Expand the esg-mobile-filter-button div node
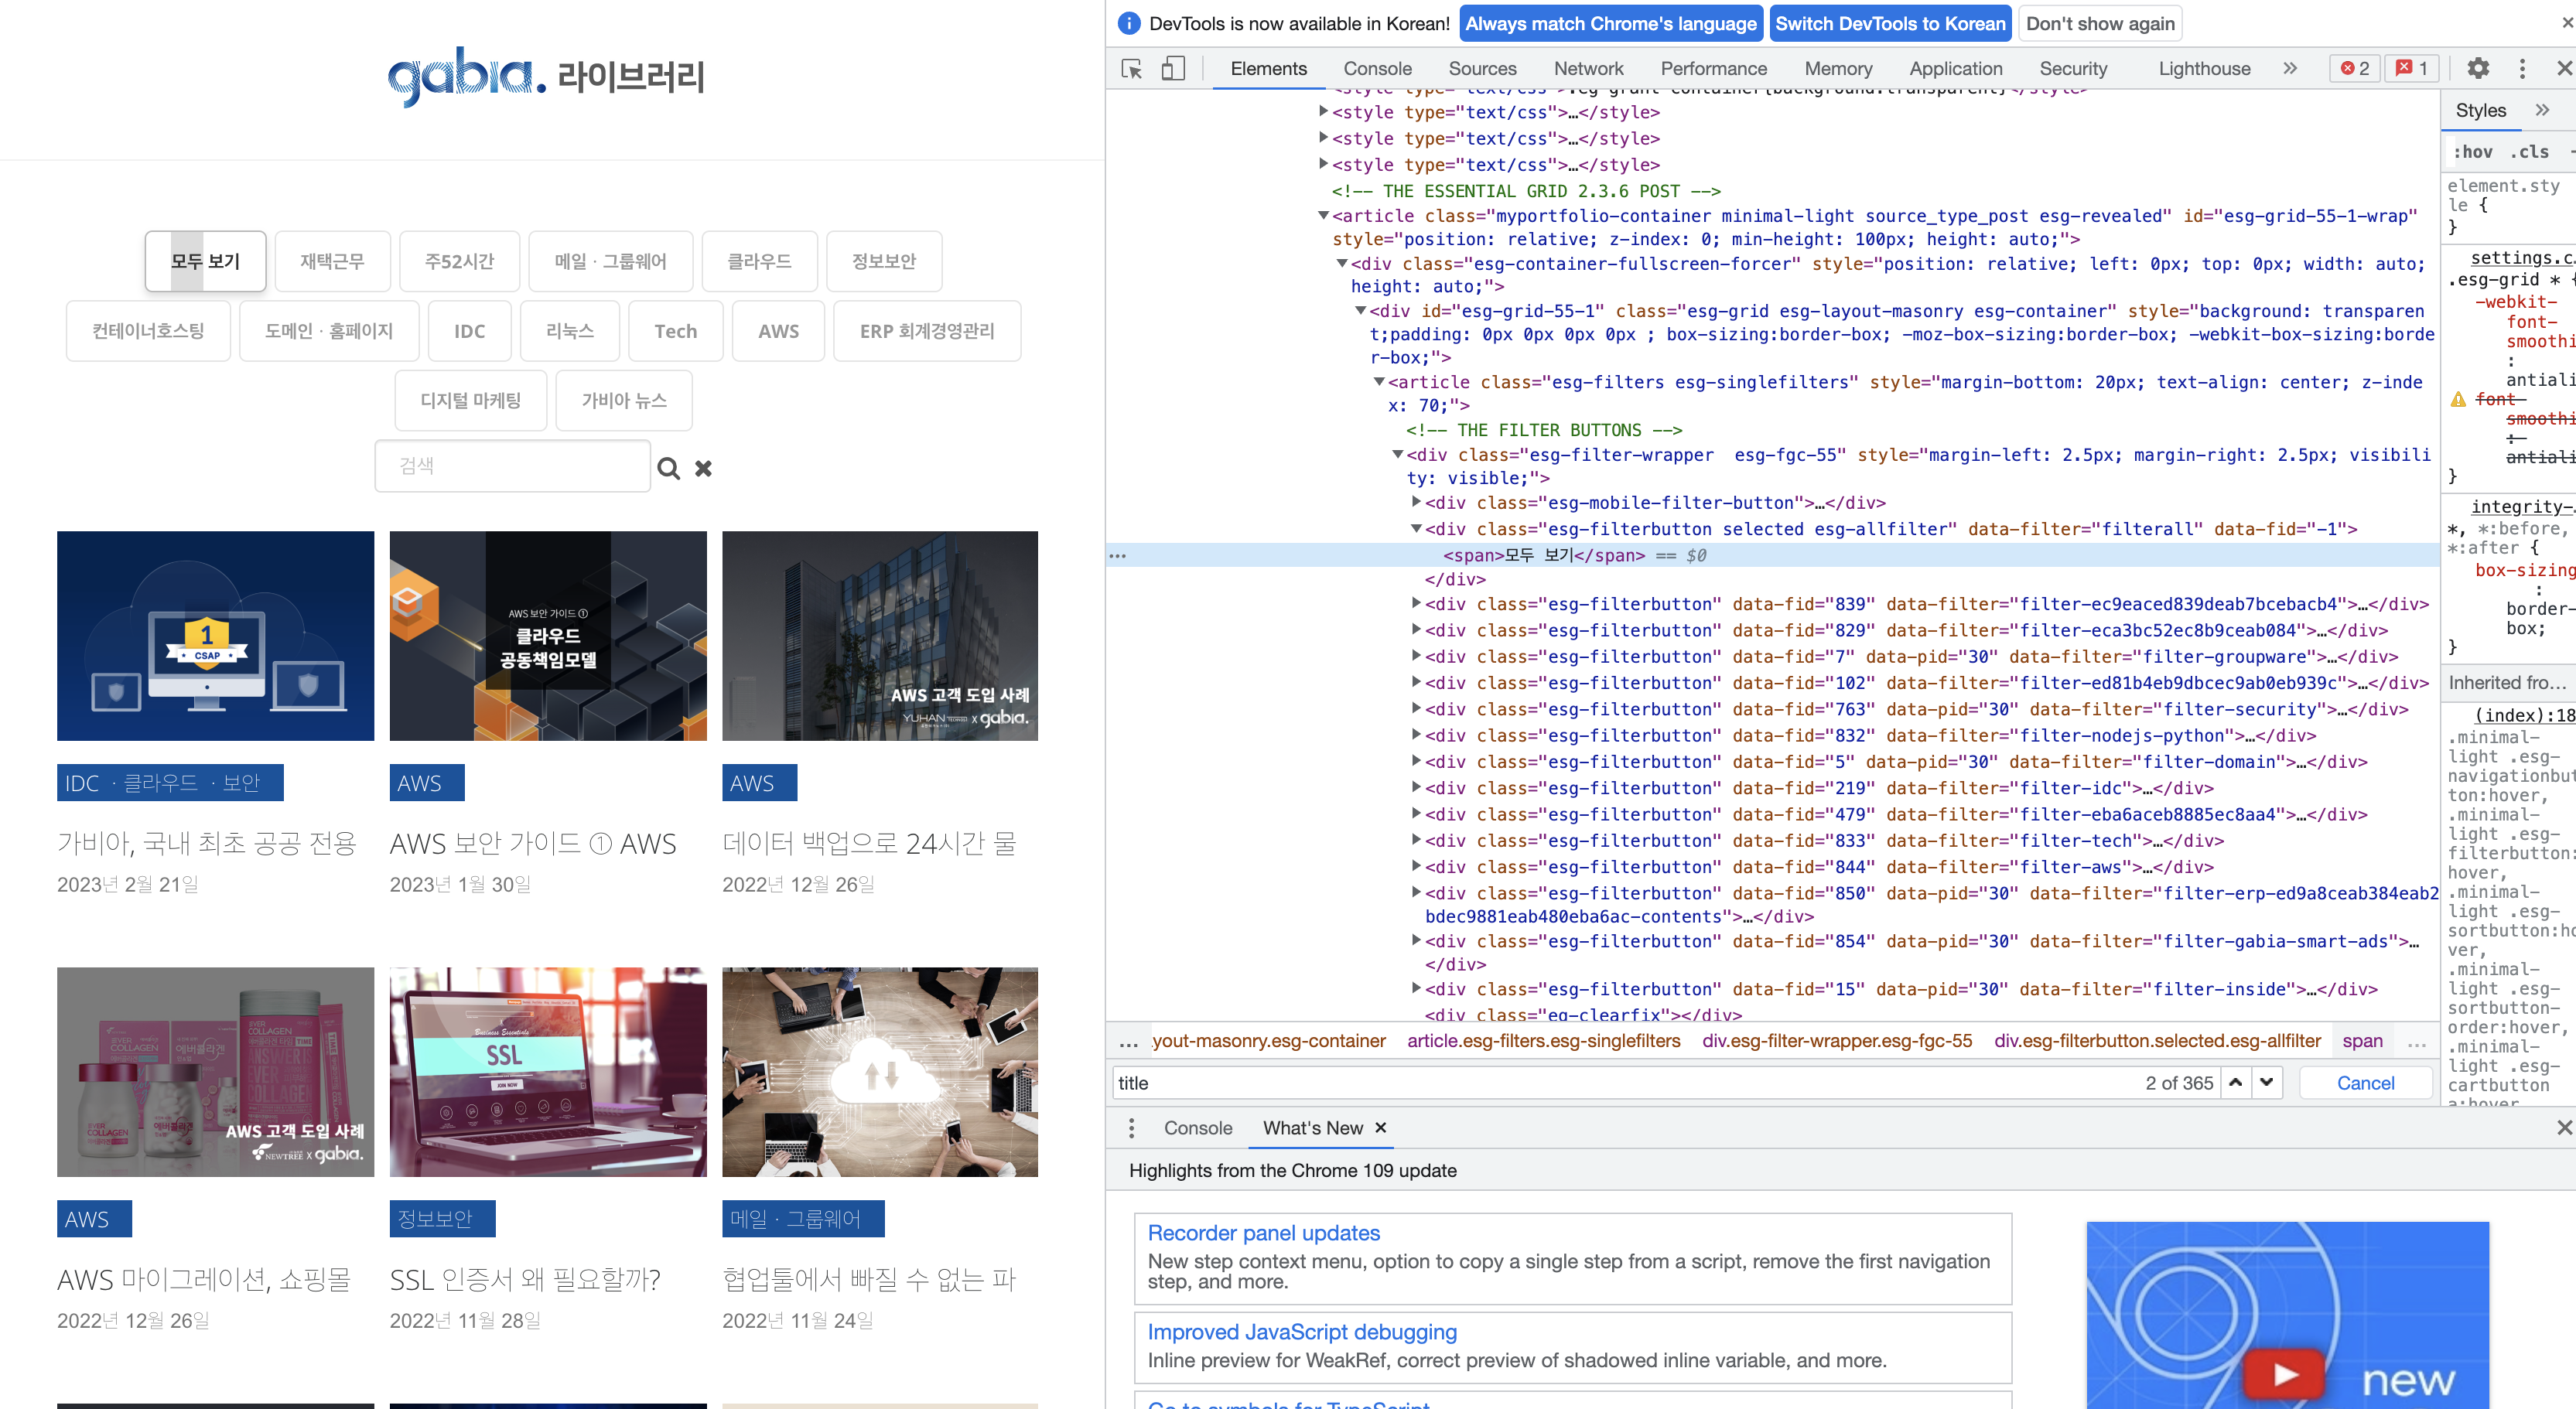The height and width of the screenshot is (1409, 2576). [x=1416, y=502]
